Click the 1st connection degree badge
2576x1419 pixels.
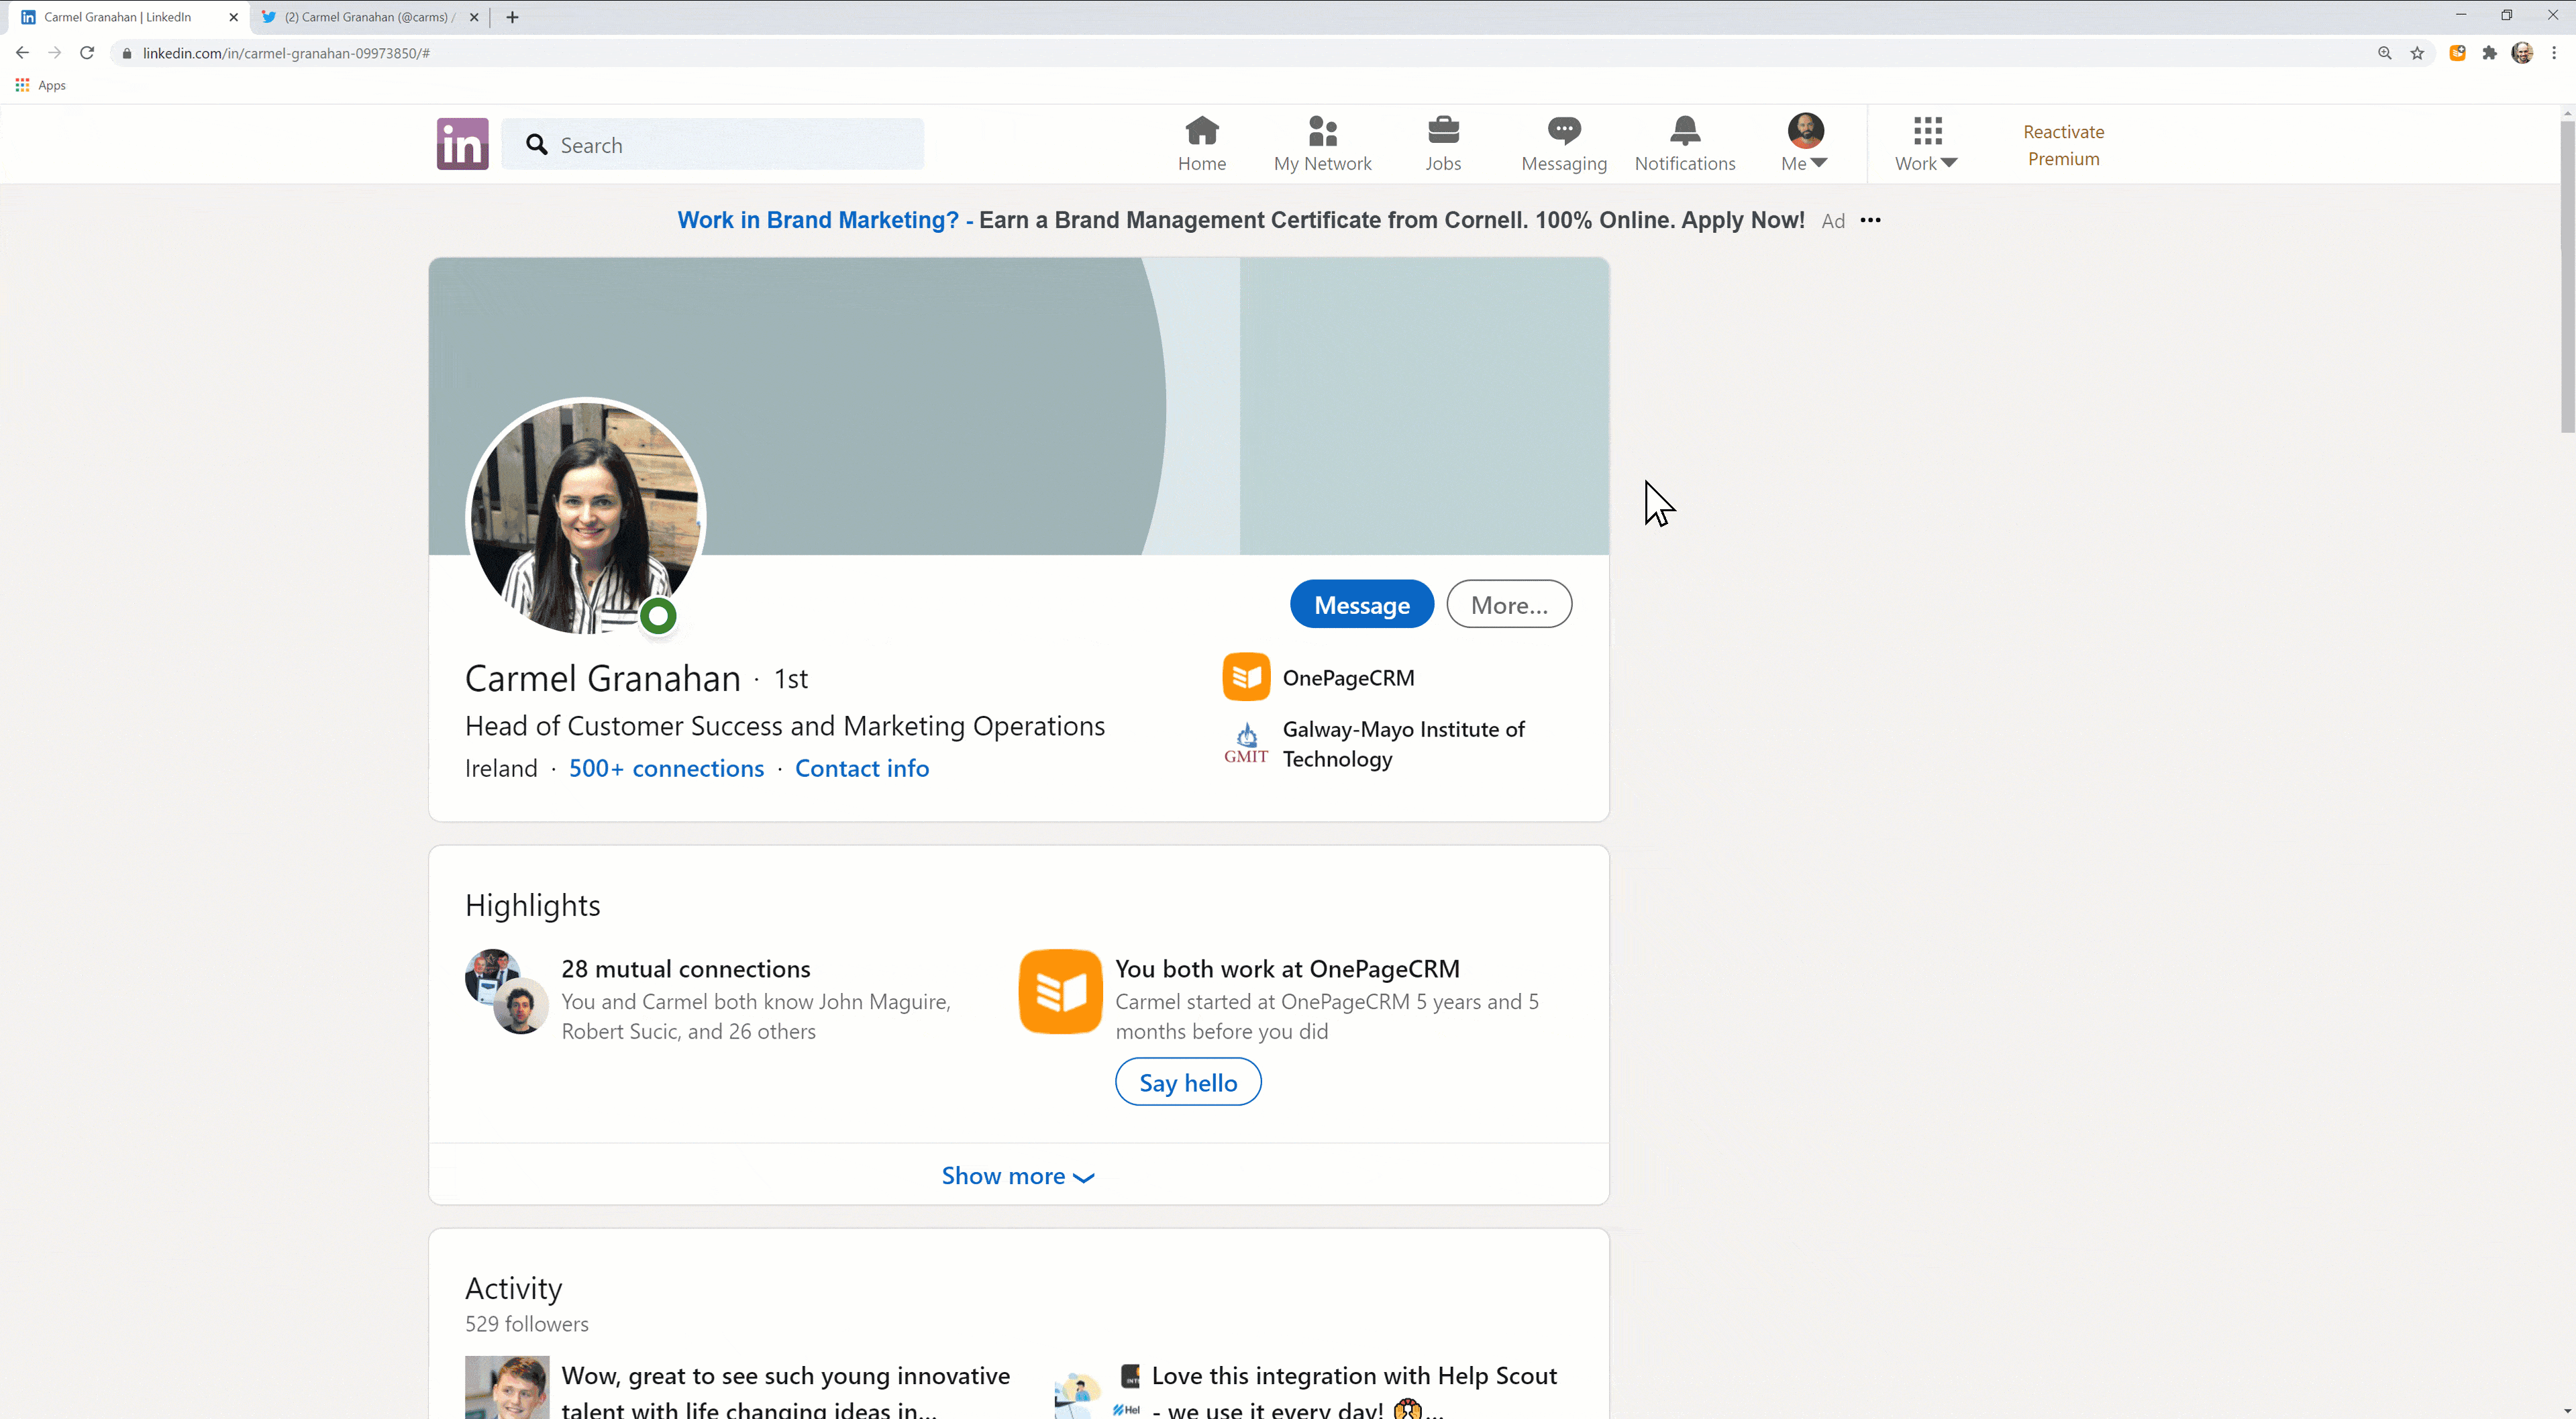click(791, 679)
